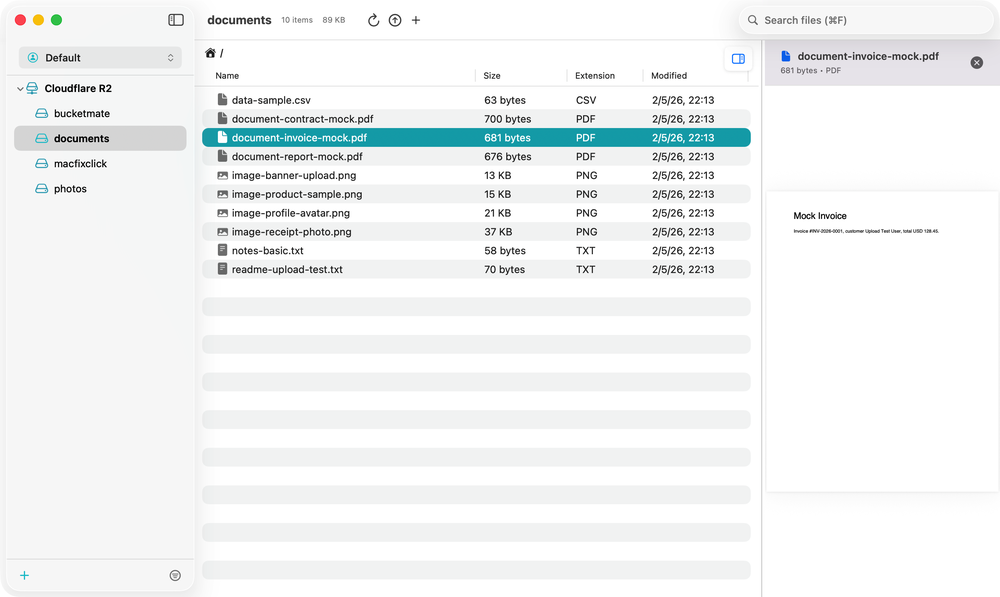The image size is (1000, 597).
Task: Click text file icon of readme-upload-test.txt
Action: pos(222,269)
